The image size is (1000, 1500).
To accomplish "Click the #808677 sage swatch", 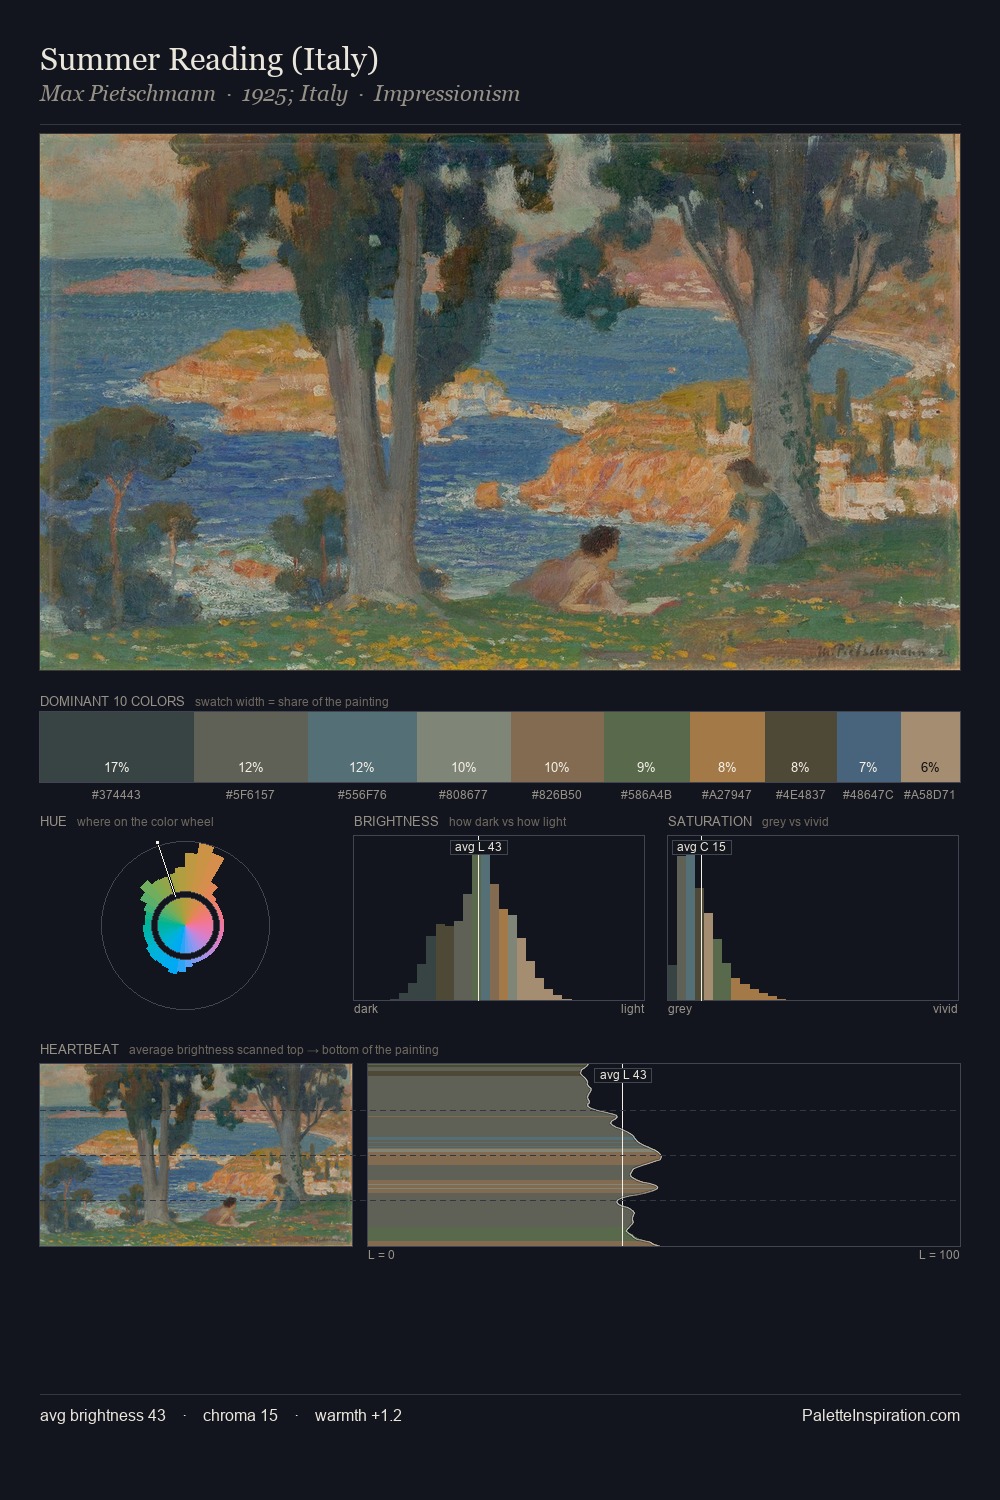I will (464, 747).
